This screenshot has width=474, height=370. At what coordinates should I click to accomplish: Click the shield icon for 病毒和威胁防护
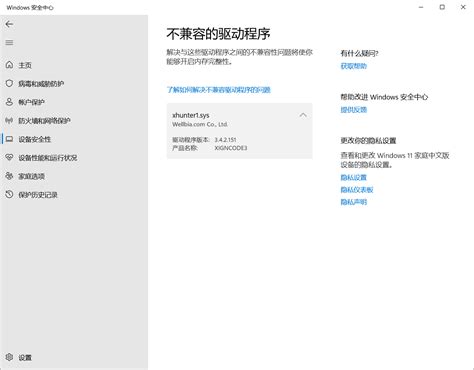pyautogui.click(x=9, y=83)
